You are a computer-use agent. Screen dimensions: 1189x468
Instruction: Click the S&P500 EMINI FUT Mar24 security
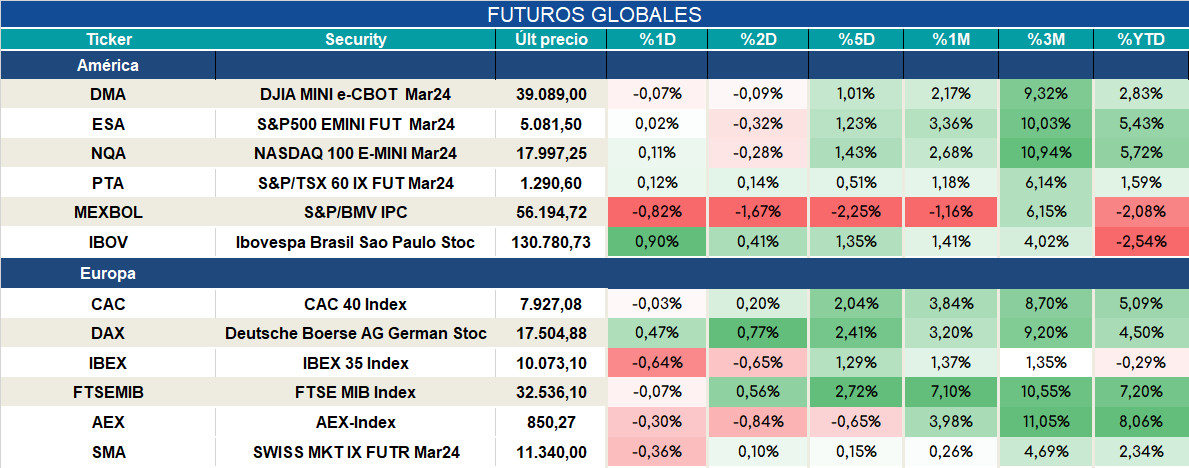(x=355, y=124)
